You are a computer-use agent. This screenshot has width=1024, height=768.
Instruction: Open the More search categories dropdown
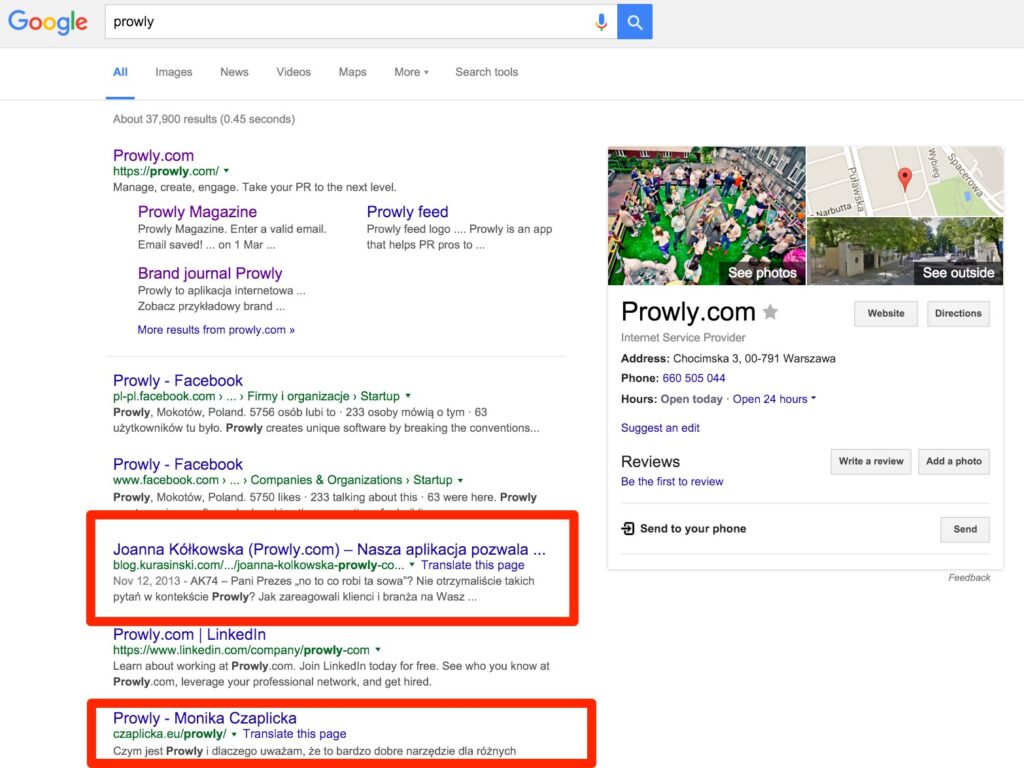pos(411,72)
